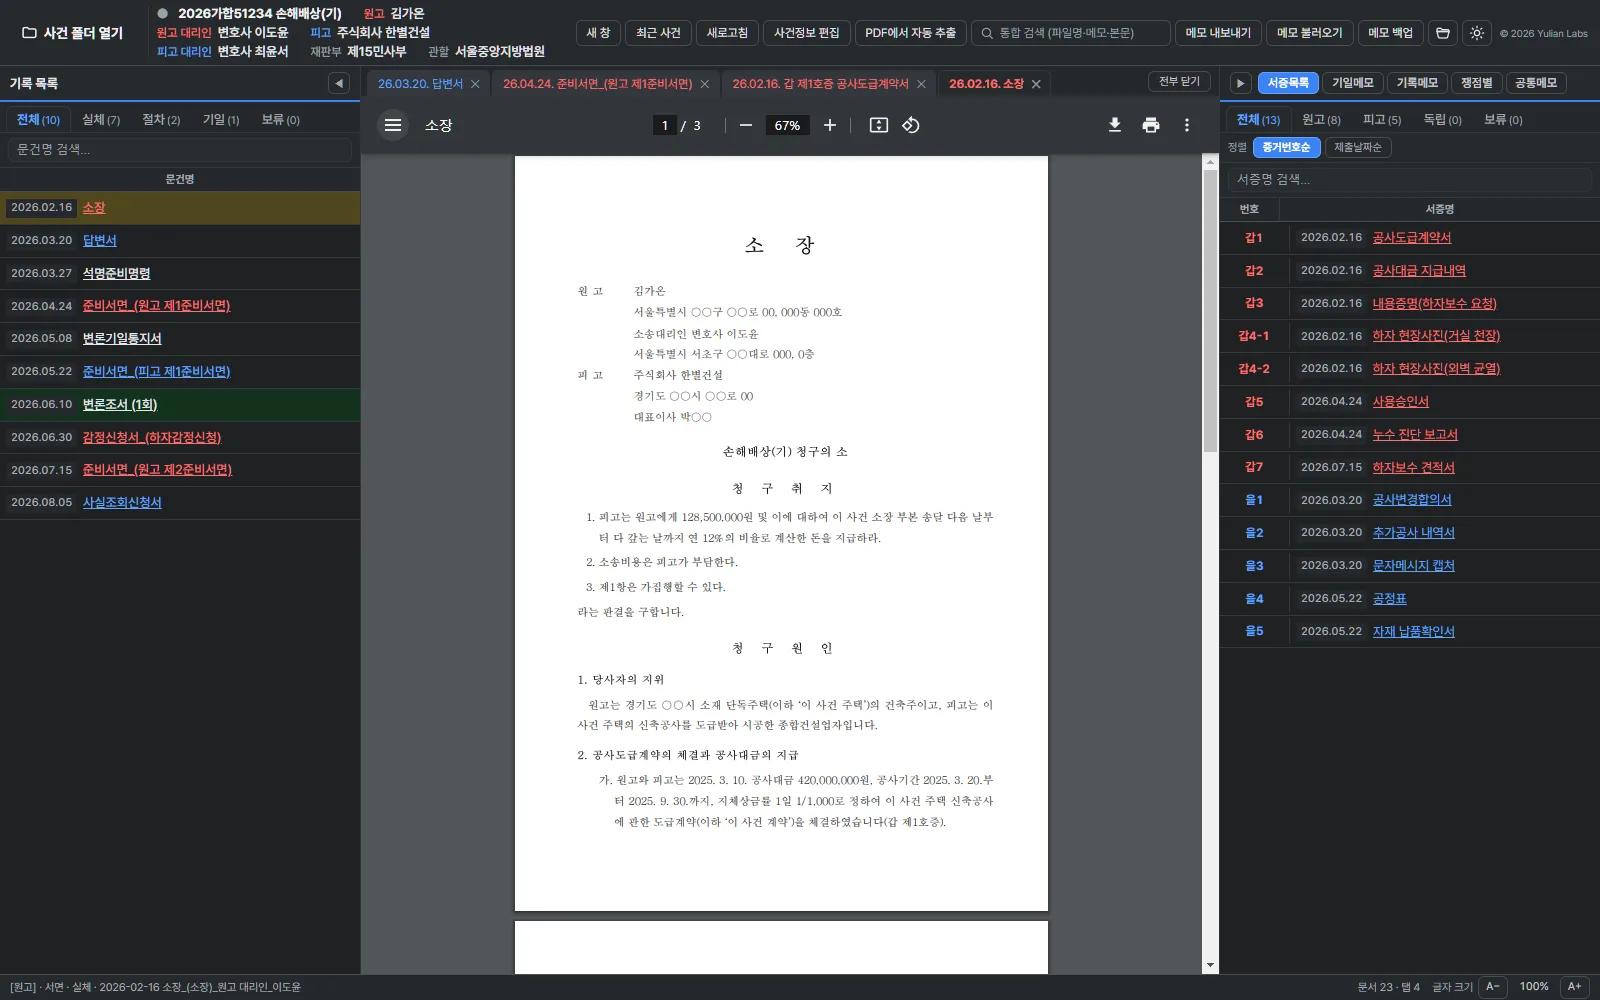Select the 절차 (2) filter tab
The height and width of the screenshot is (1000, 1600).
click(161, 119)
